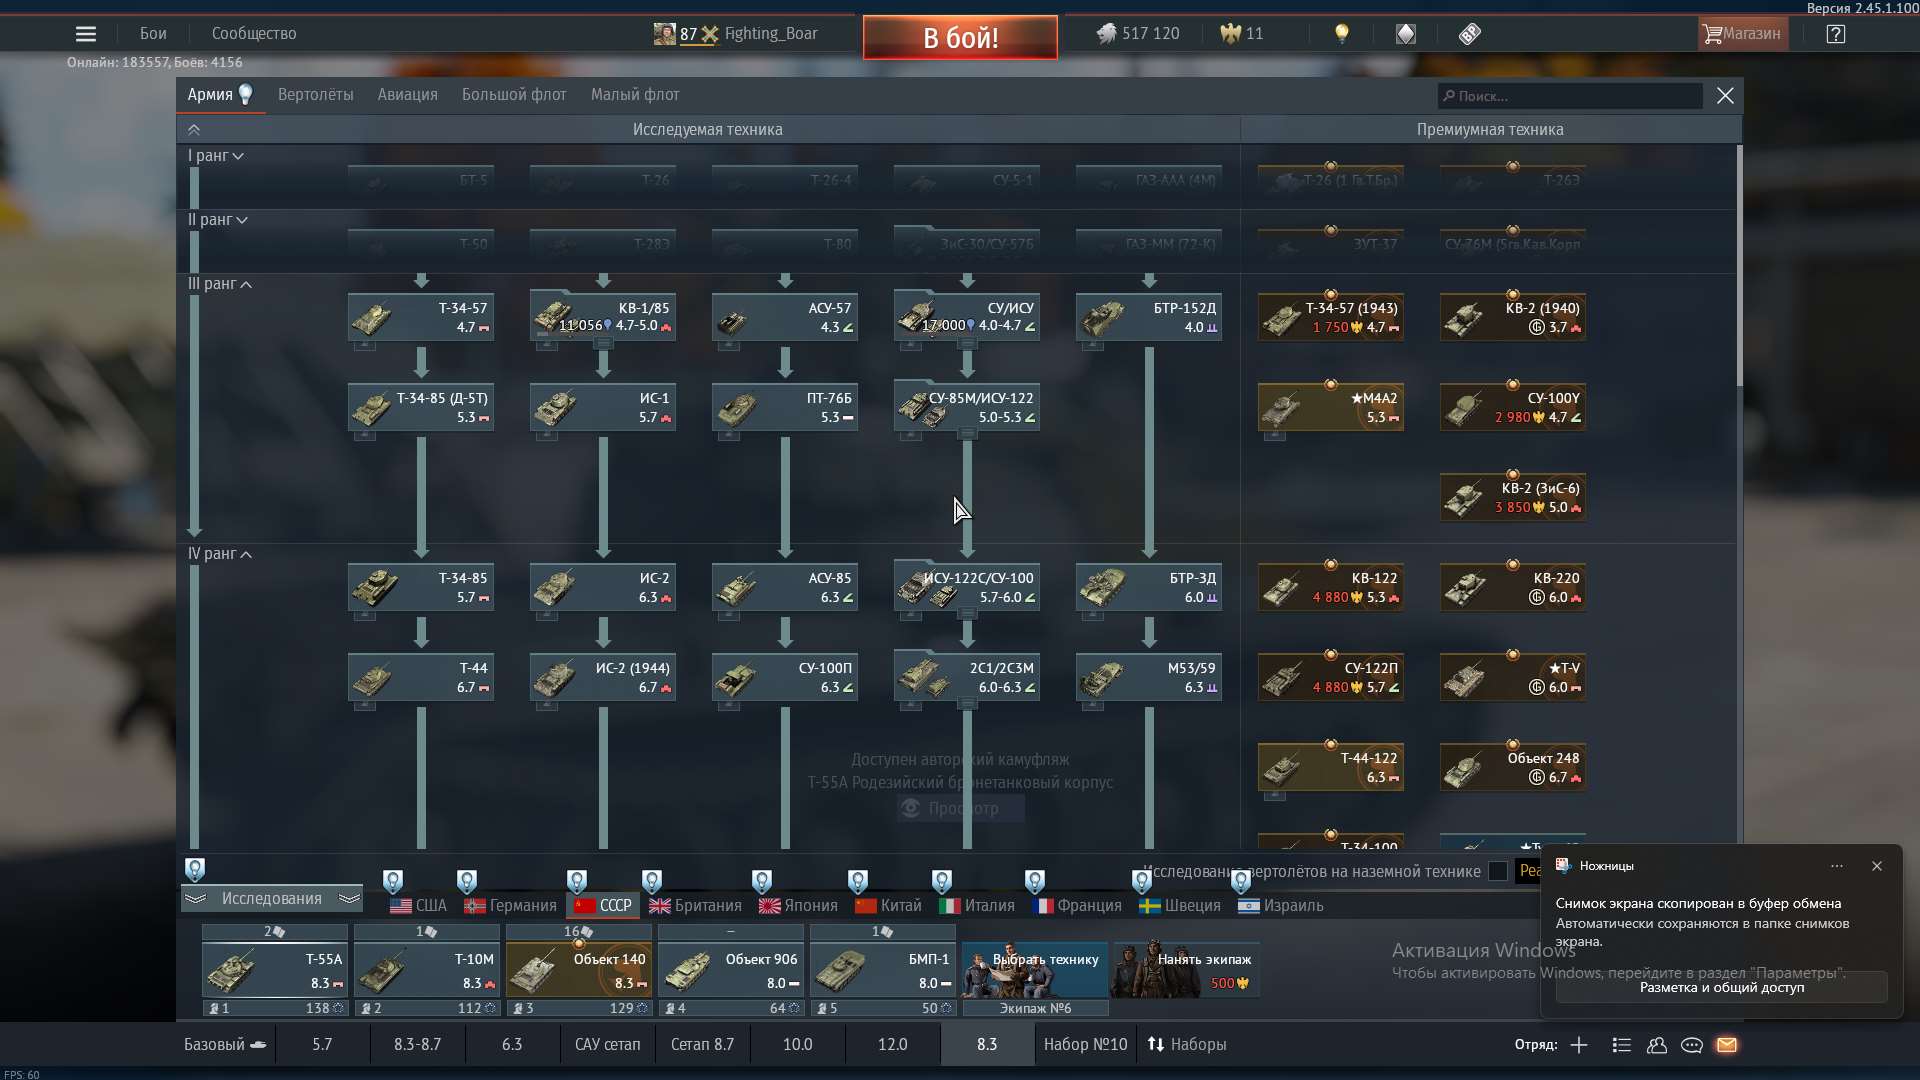The image size is (1920, 1080).
Task: Select the БМП-1 crew slot
Action: point(883,970)
